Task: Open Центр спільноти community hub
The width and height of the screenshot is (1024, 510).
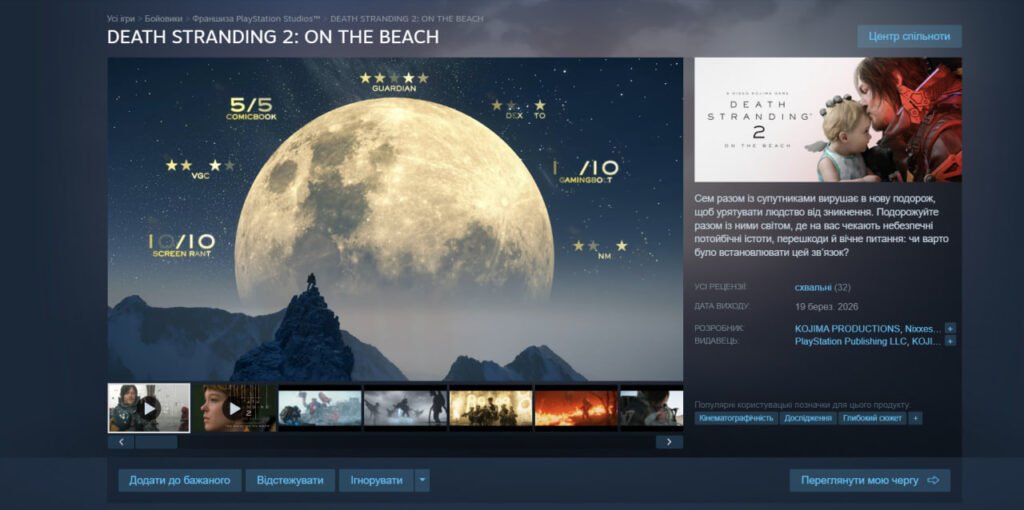Action: (909, 37)
